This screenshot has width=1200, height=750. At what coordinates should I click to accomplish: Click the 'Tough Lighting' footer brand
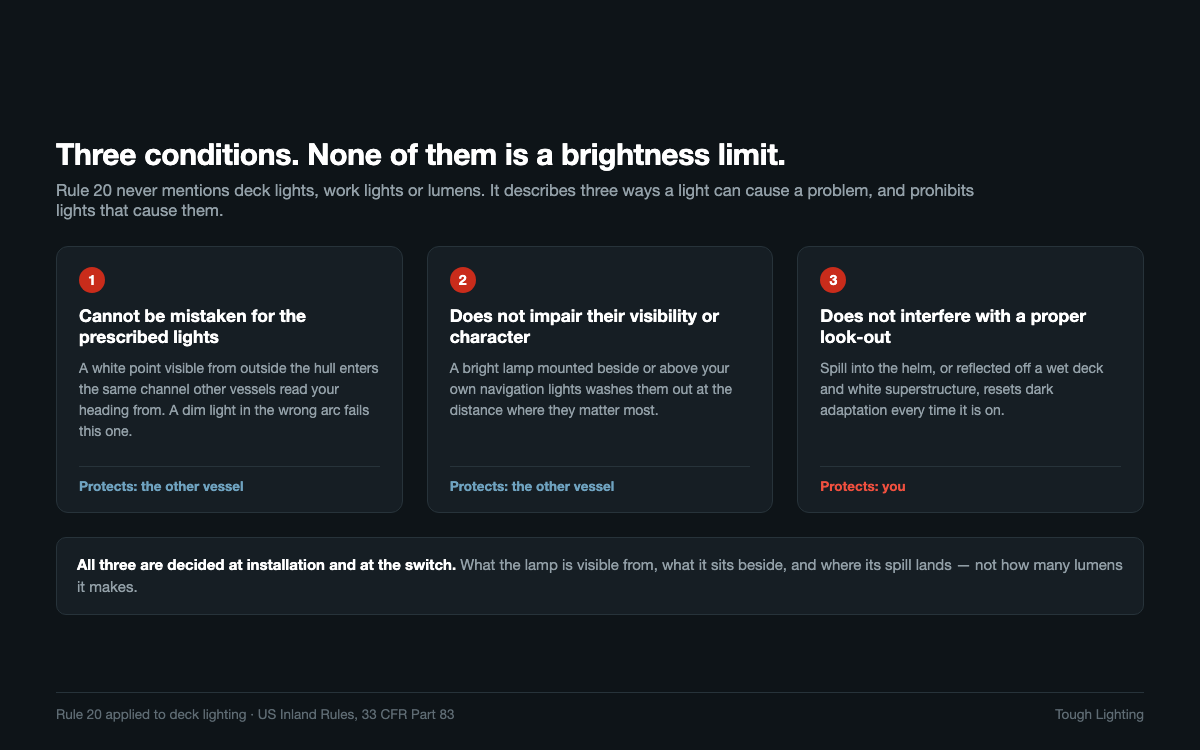click(1099, 714)
